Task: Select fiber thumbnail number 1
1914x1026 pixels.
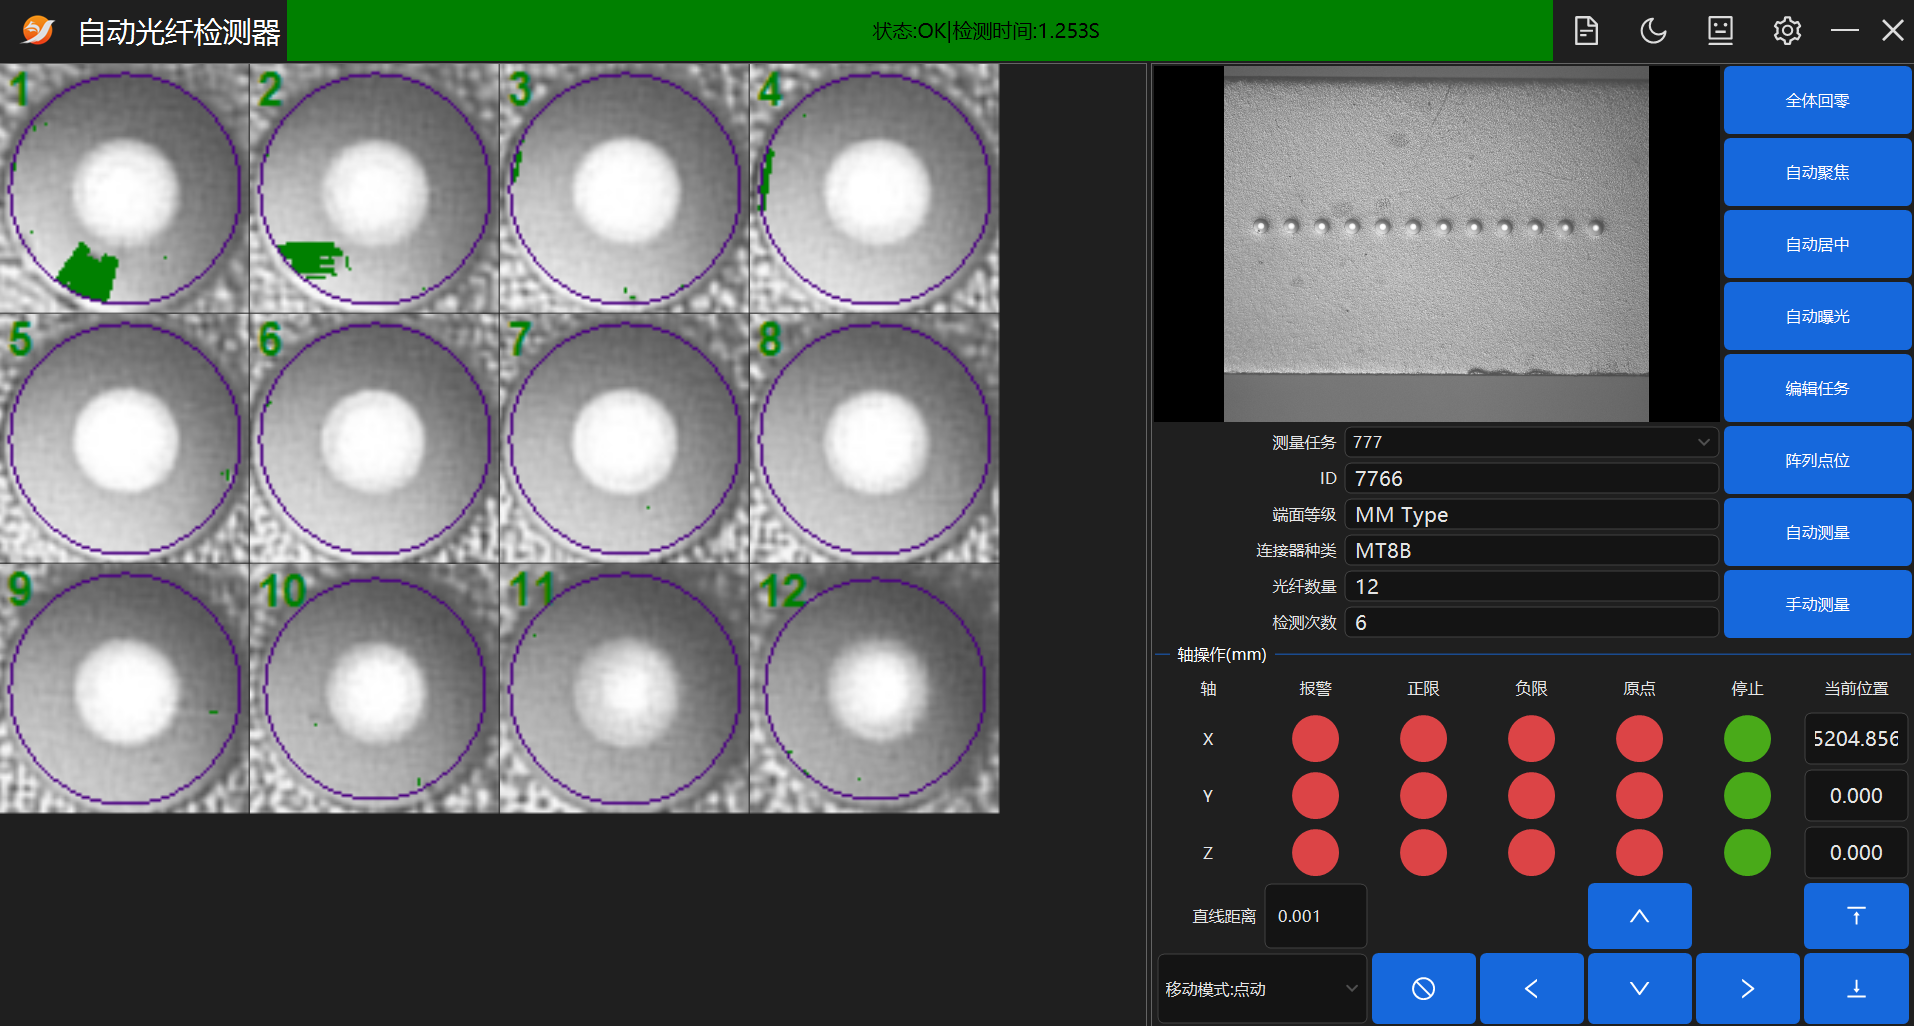Action: [x=125, y=188]
